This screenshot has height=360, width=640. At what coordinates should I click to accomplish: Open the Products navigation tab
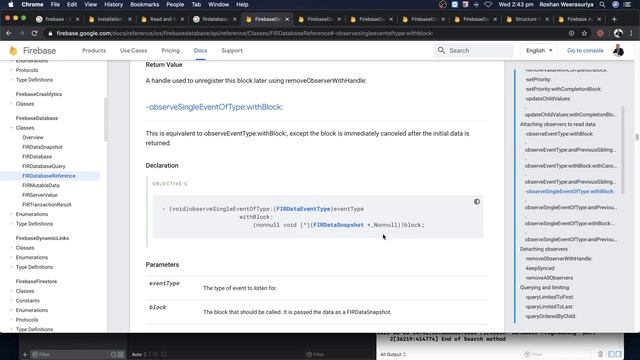point(94,51)
